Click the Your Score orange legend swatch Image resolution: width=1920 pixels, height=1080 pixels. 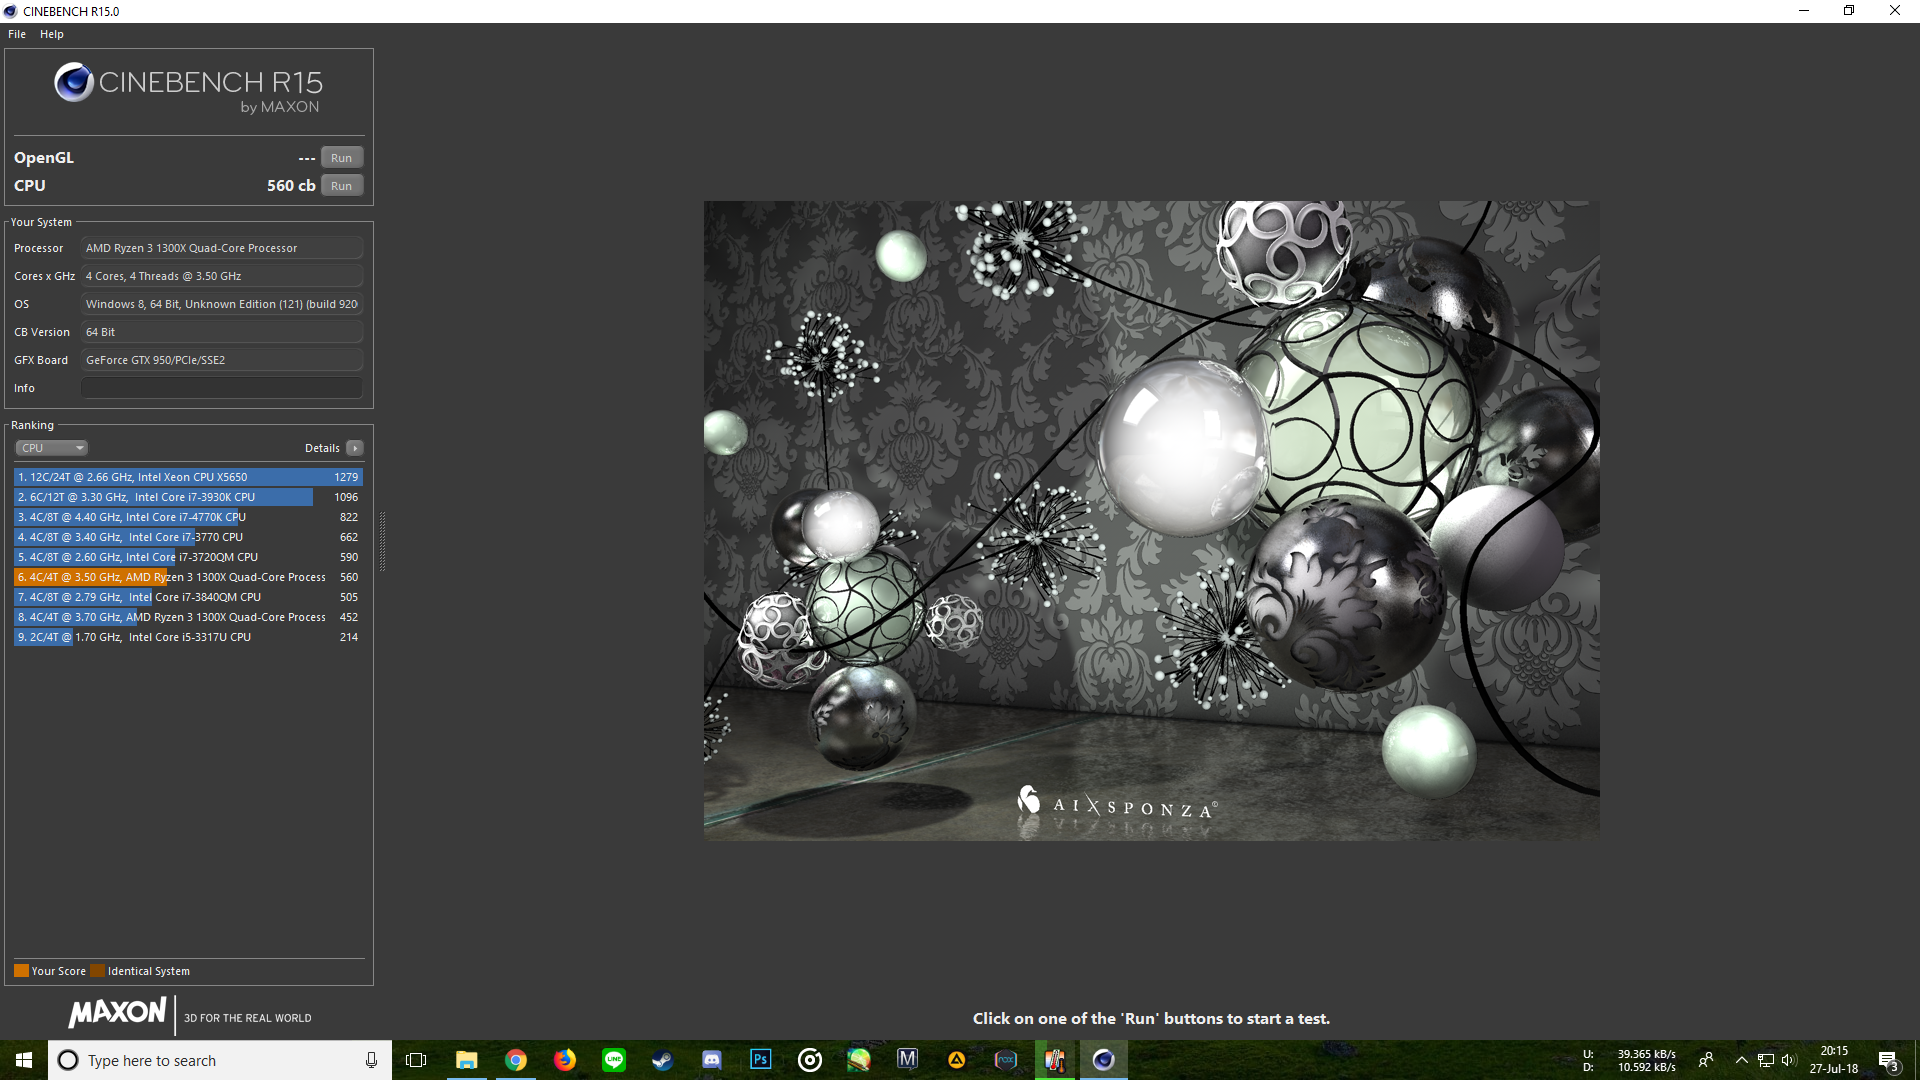[21, 971]
